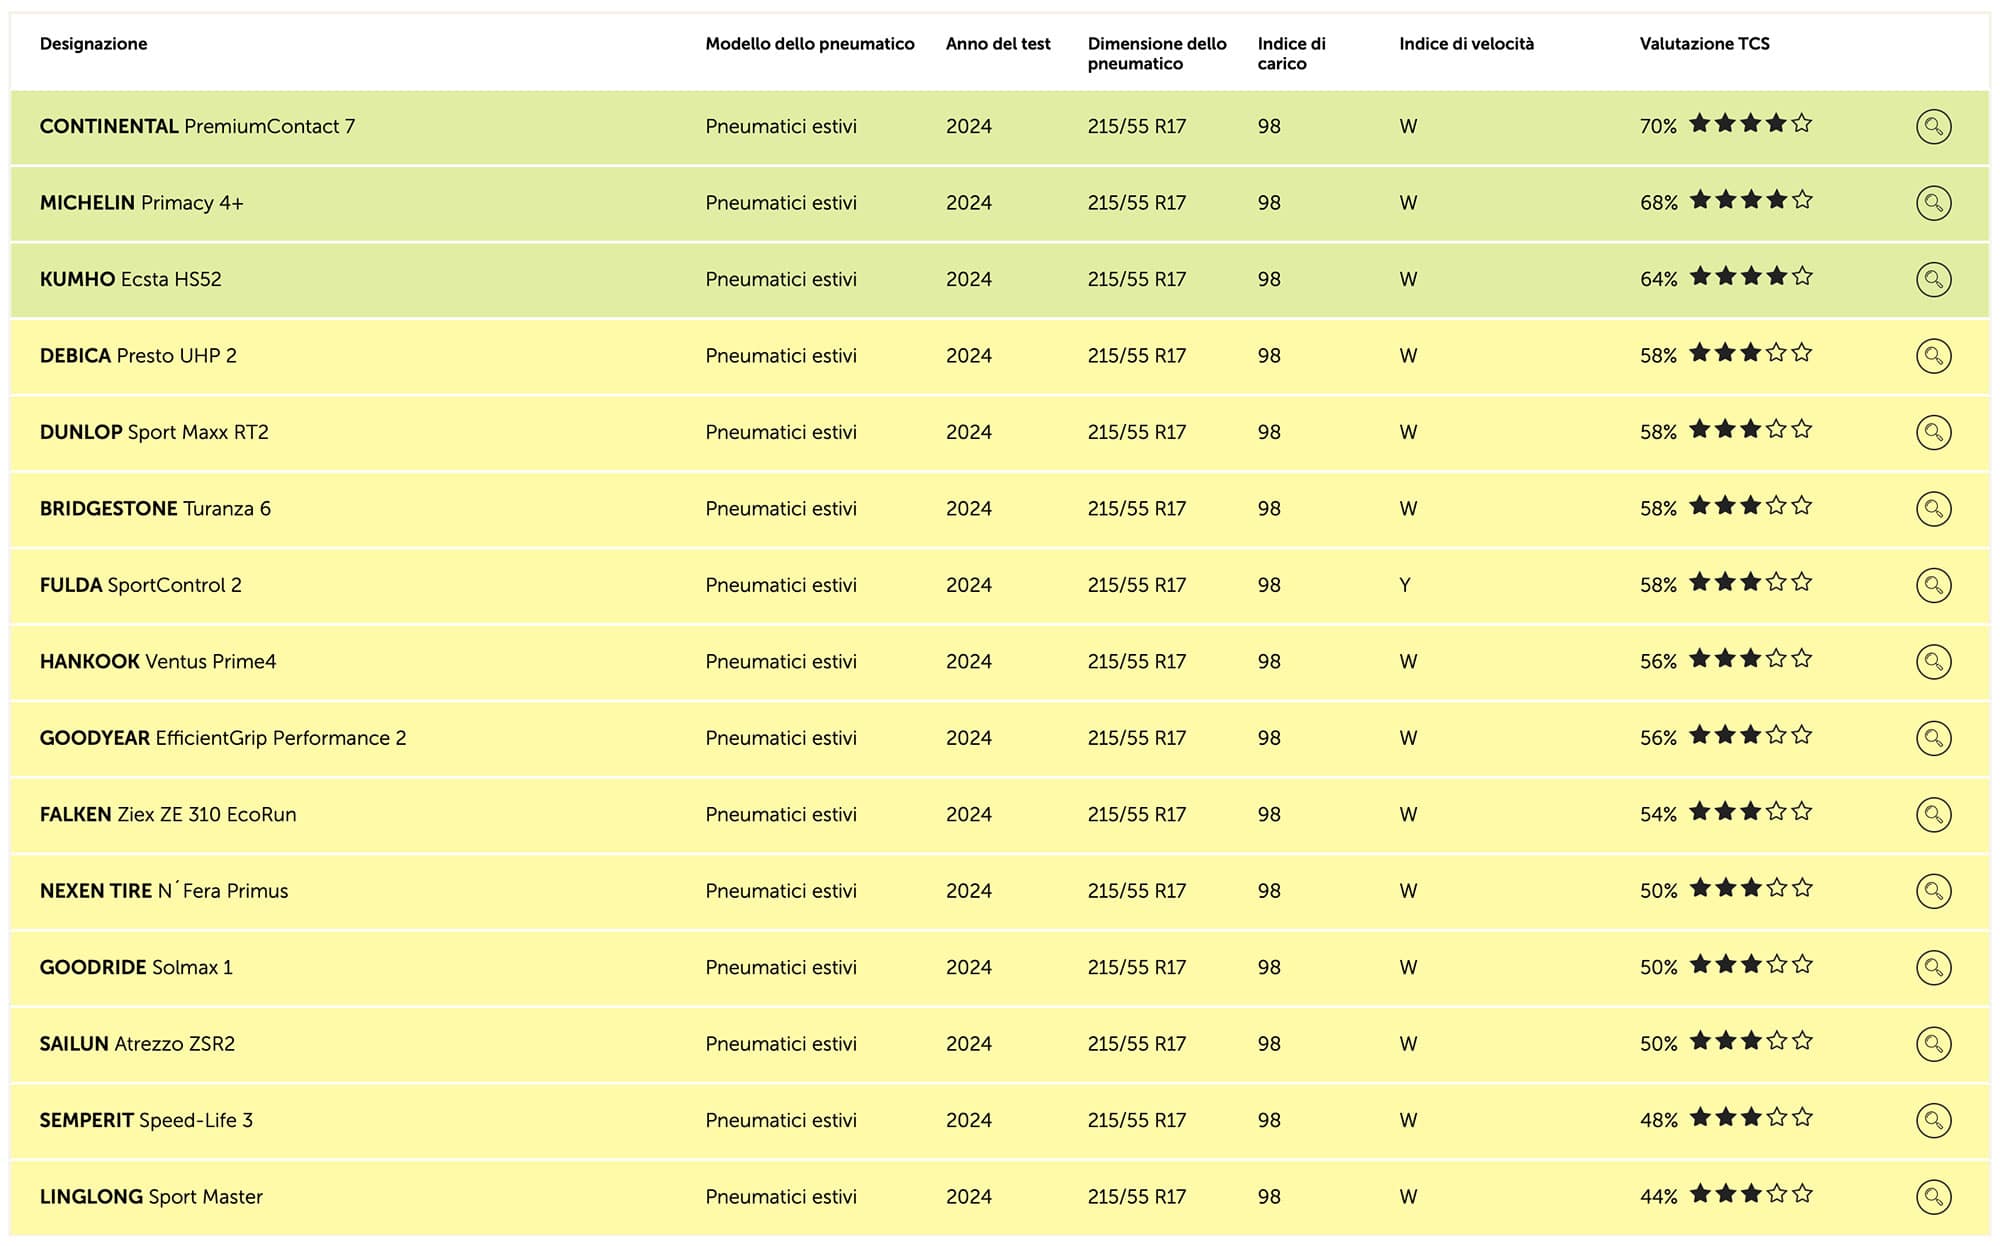Open details magnifier for Sailun Atrezzo ZSR2
This screenshot has width=2000, height=1246.
pos(1933,1044)
